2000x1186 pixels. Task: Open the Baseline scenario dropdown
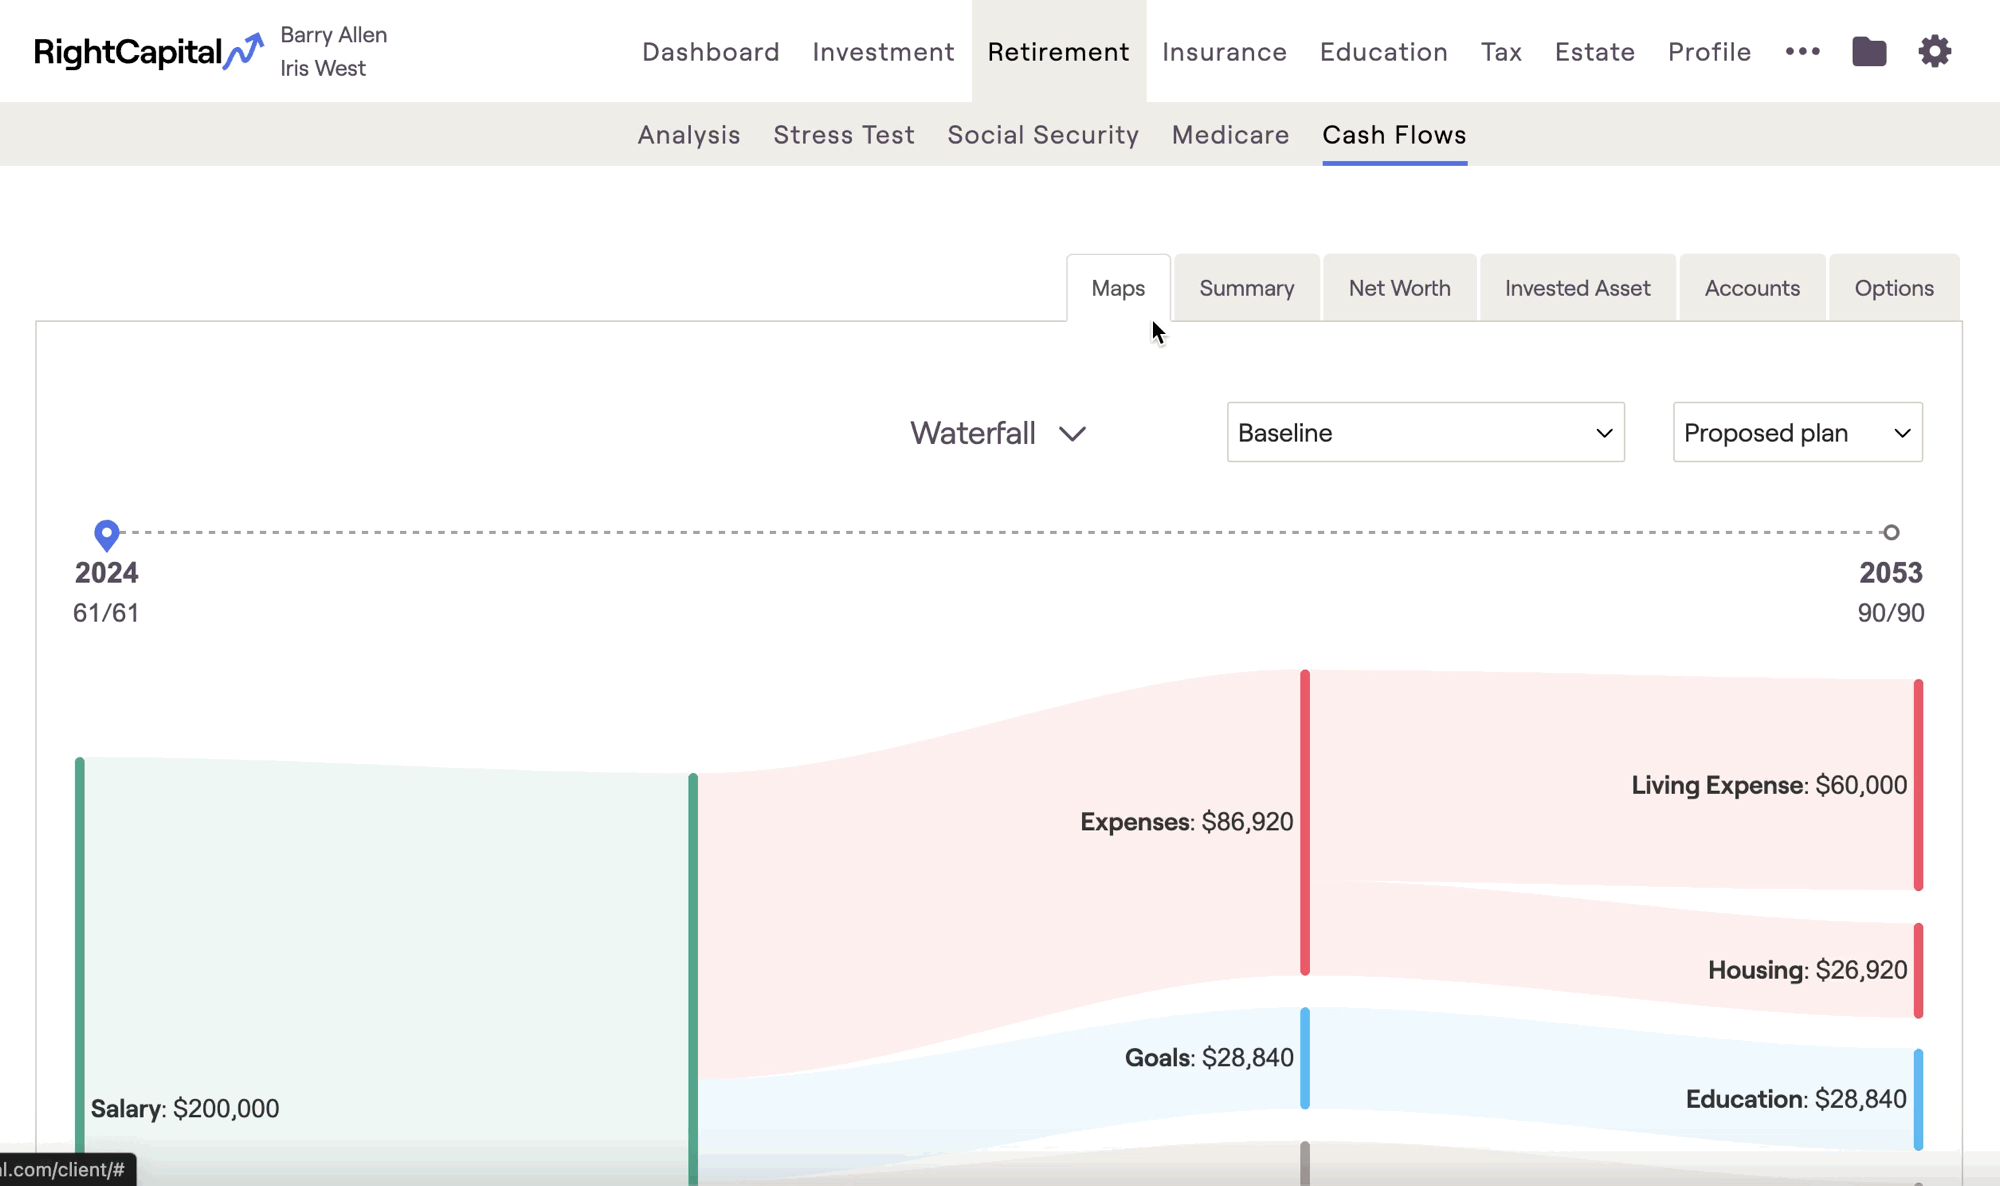coord(1425,432)
